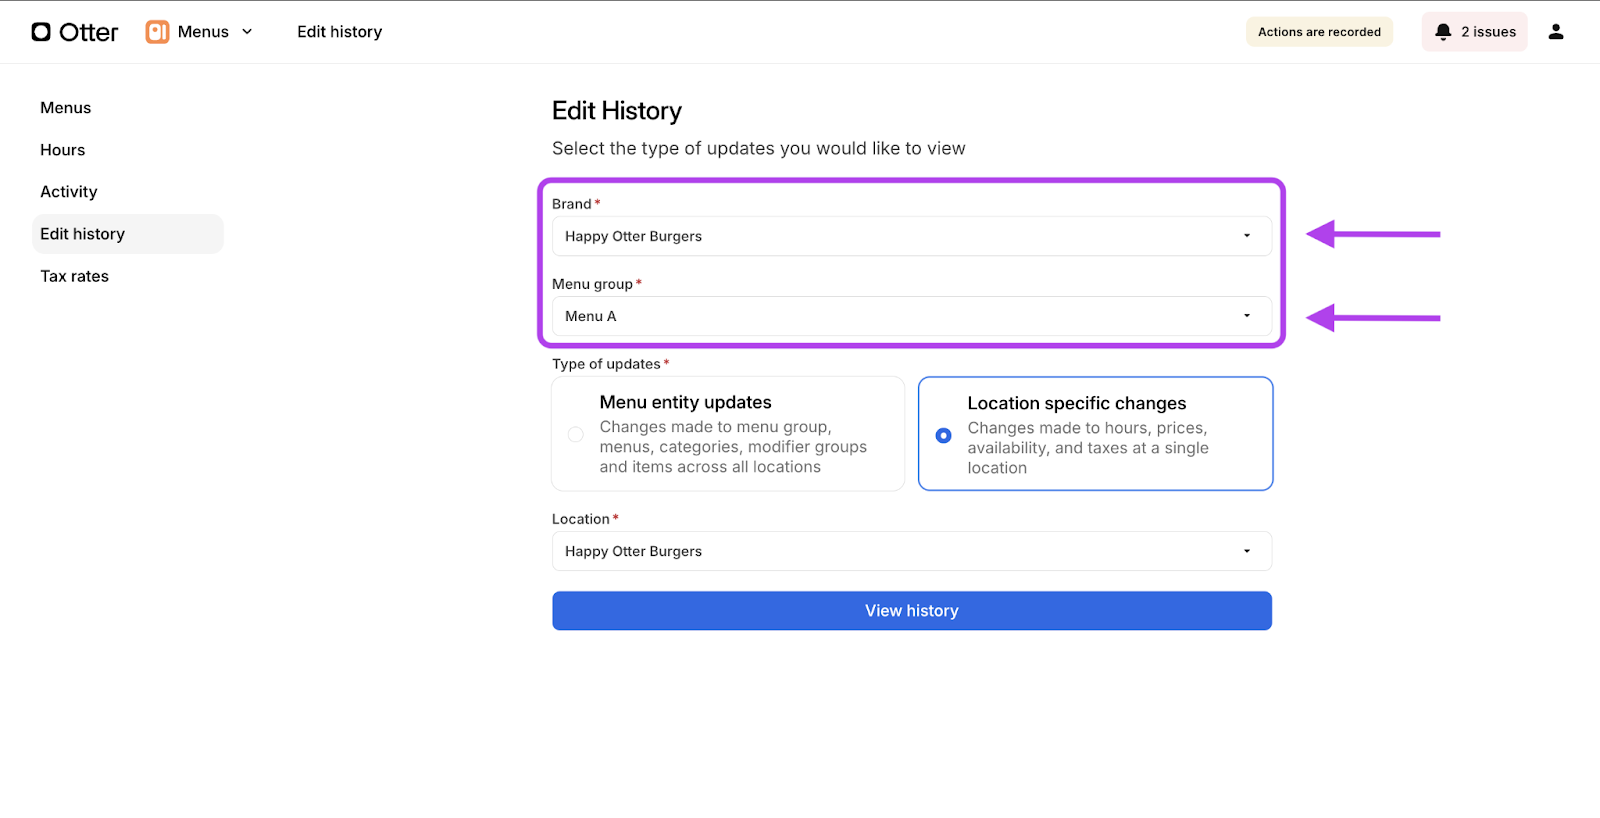Screen dimensions: 1600x818
Task: Select Location specific changes radio button
Action: [943, 435]
